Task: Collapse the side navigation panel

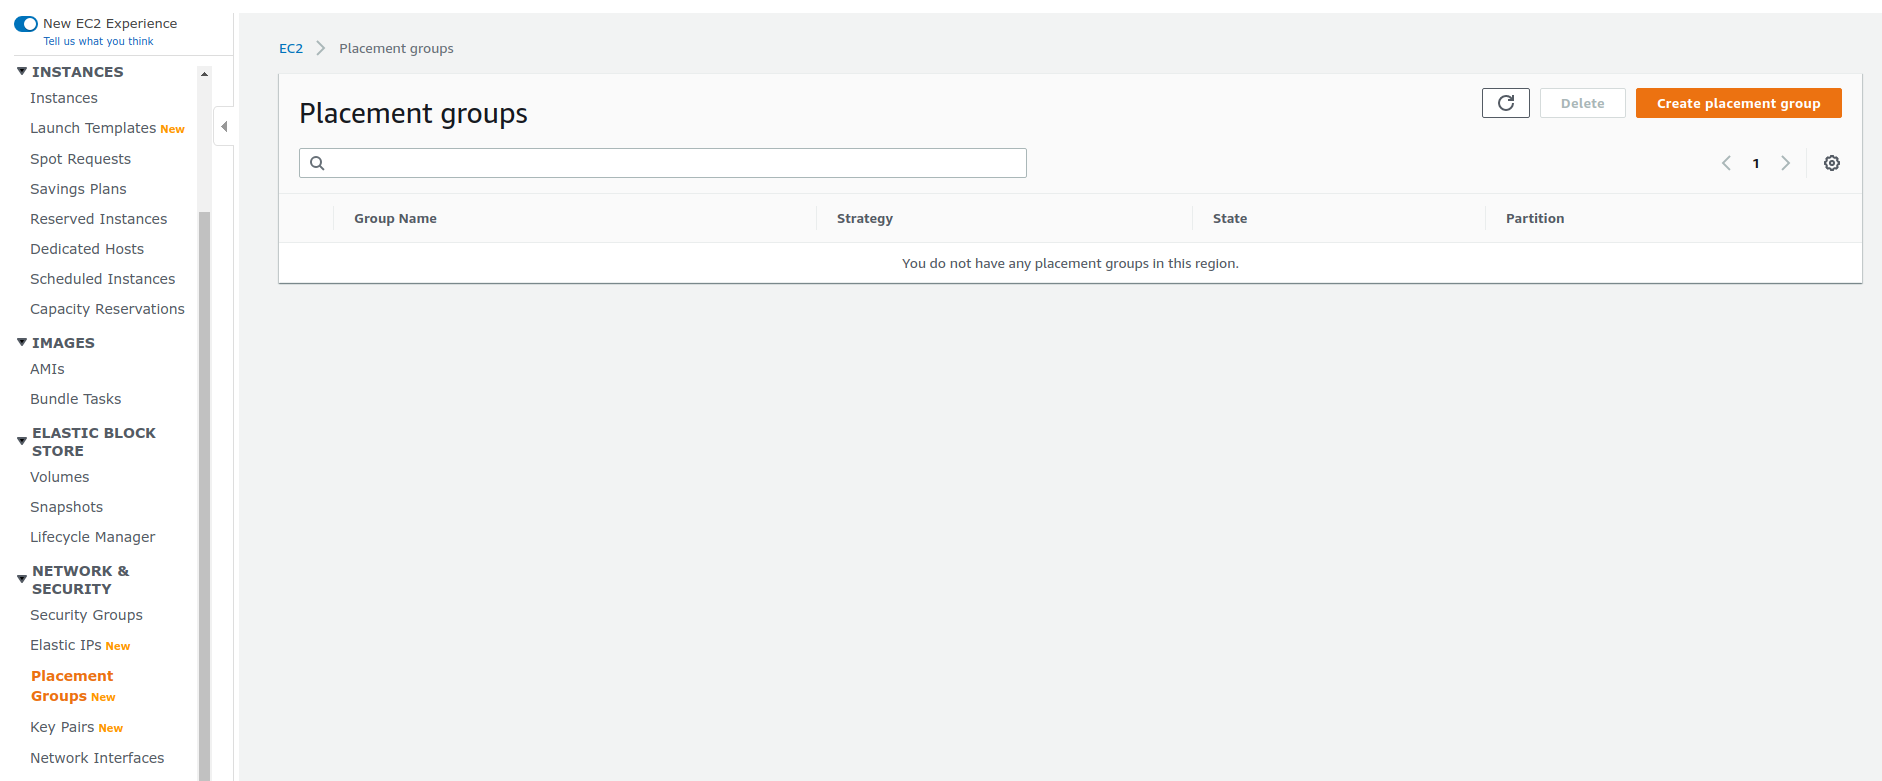Action: 224,126
